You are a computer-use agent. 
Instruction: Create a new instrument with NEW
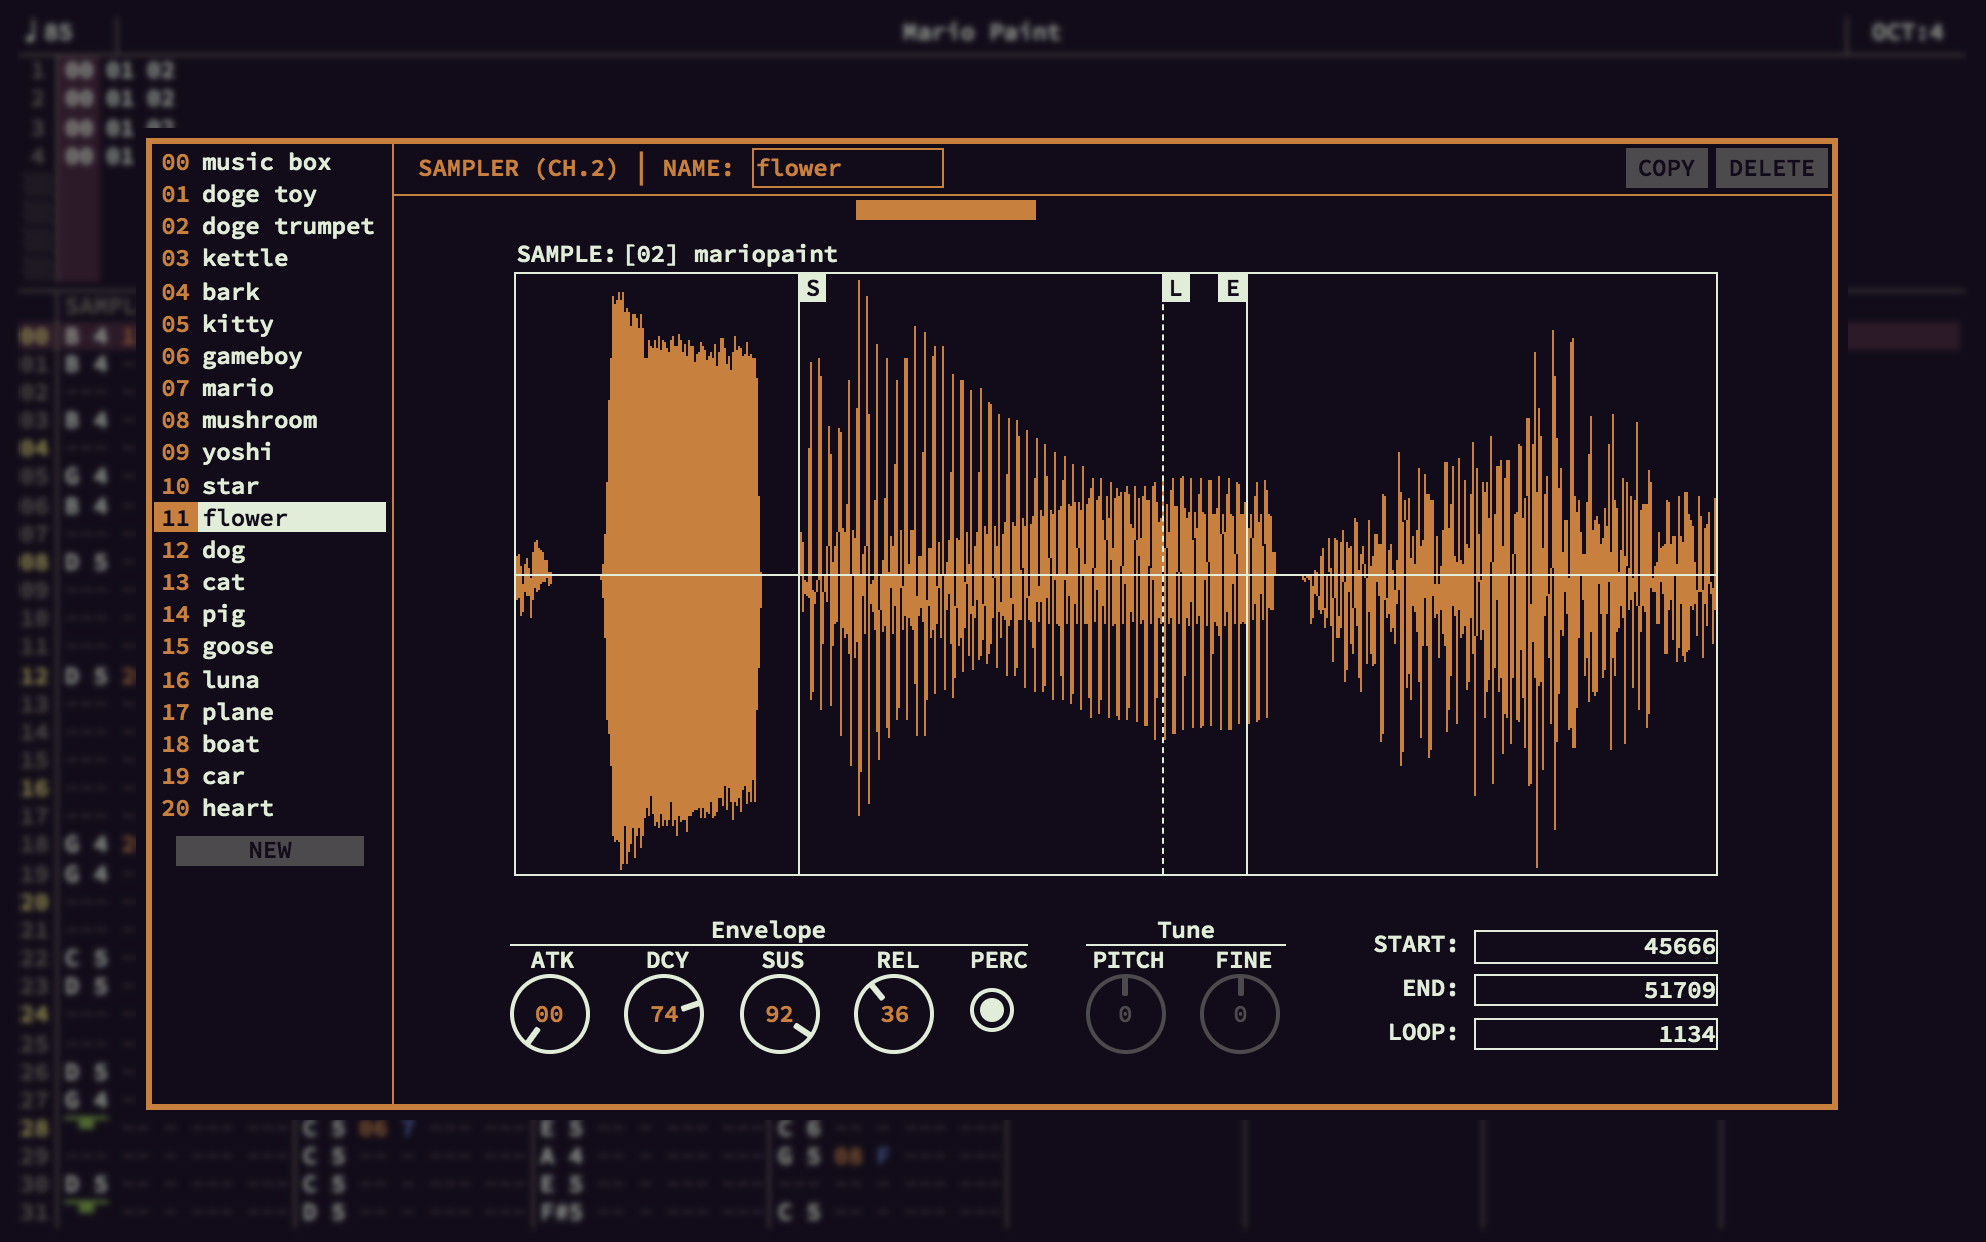pos(270,850)
